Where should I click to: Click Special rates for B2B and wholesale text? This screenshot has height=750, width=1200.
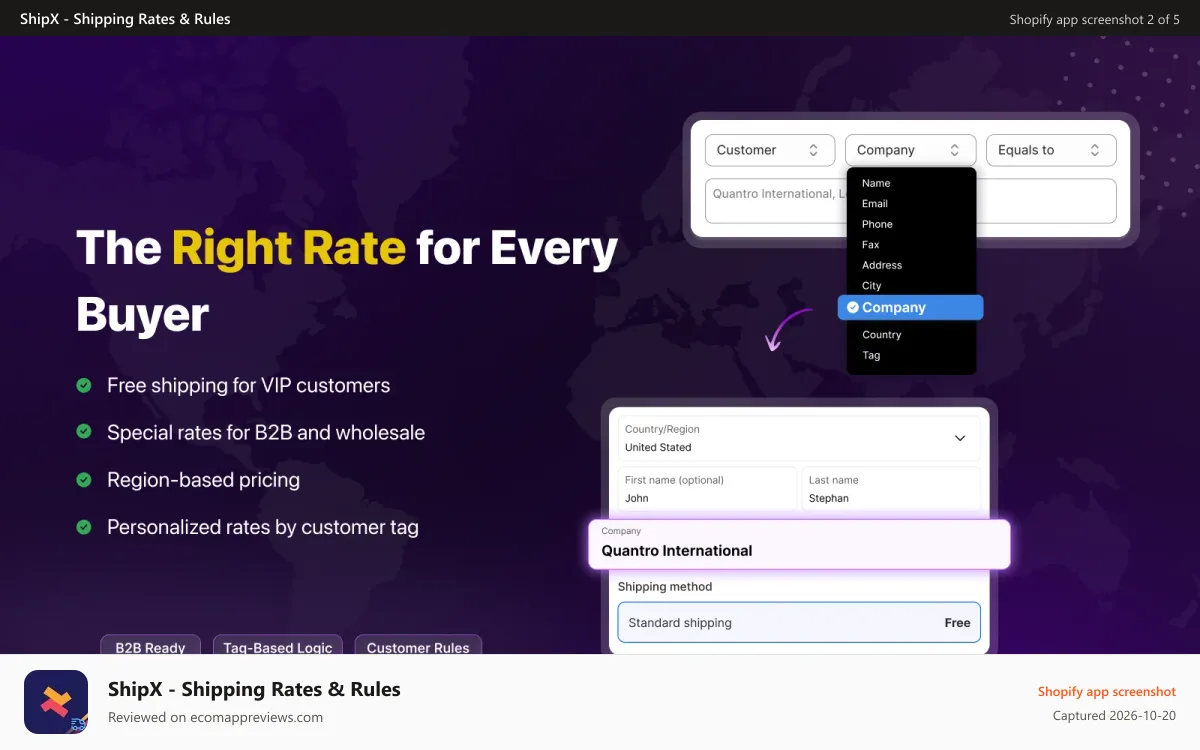266,433
